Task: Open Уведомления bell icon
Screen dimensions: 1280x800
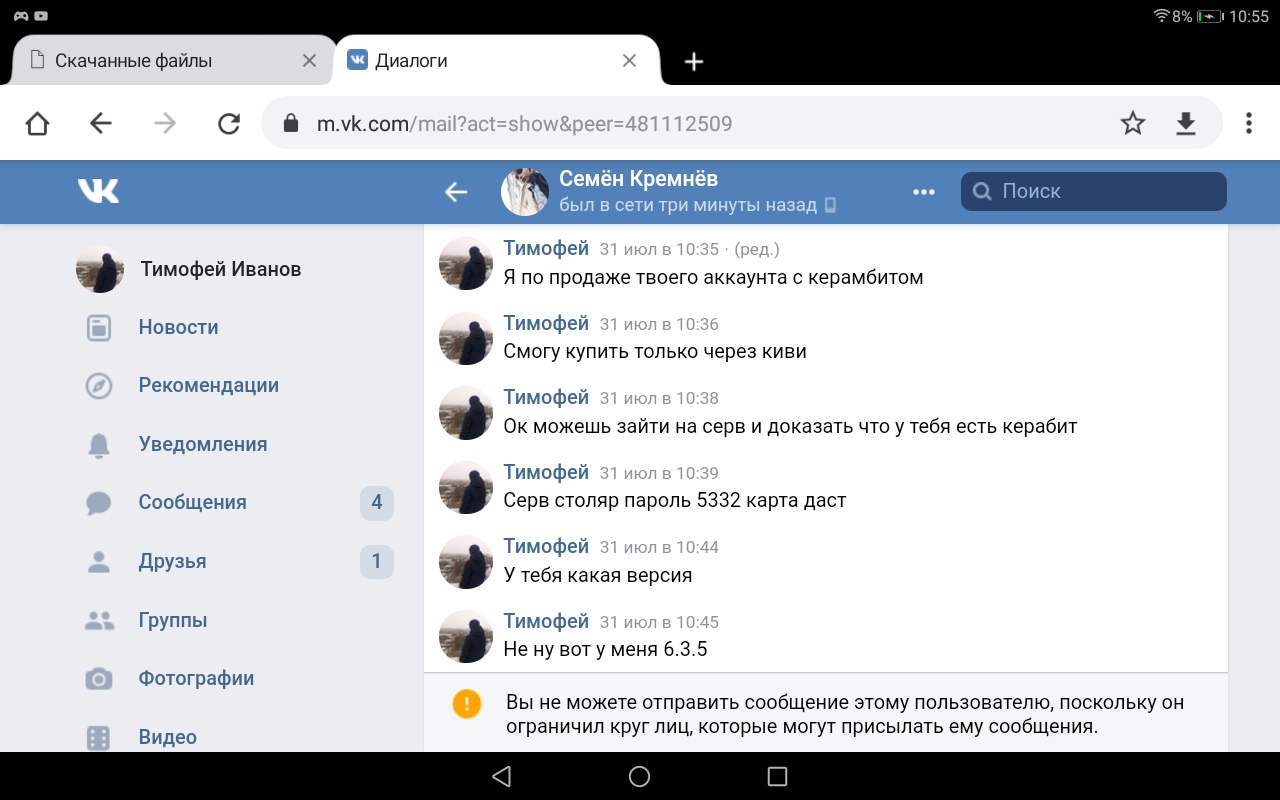Action: [99, 445]
